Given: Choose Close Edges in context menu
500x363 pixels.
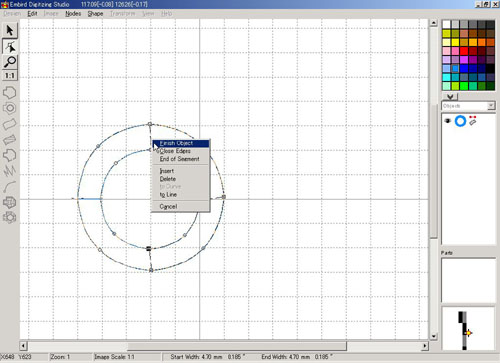Looking at the screenshot, I should click(x=181, y=151).
